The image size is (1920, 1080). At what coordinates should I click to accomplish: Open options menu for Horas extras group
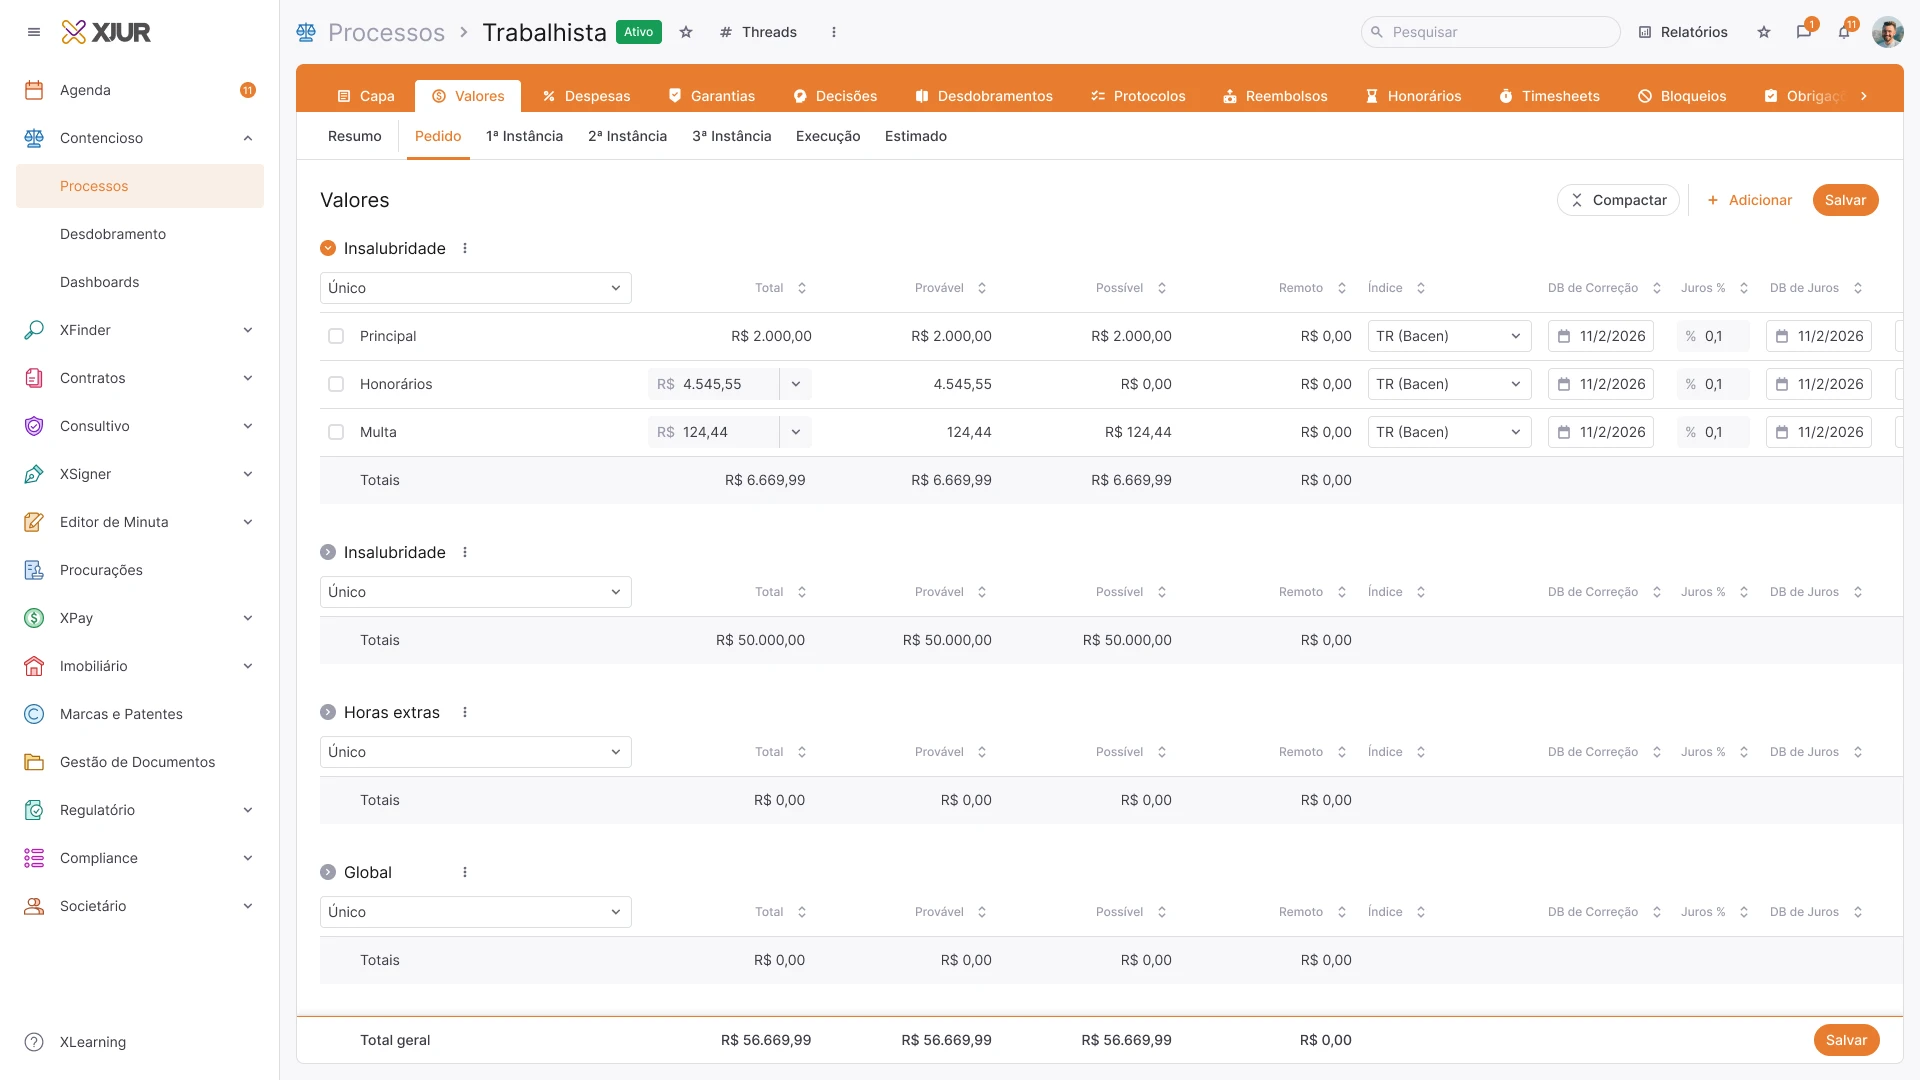pyautogui.click(x=465, y=712)
